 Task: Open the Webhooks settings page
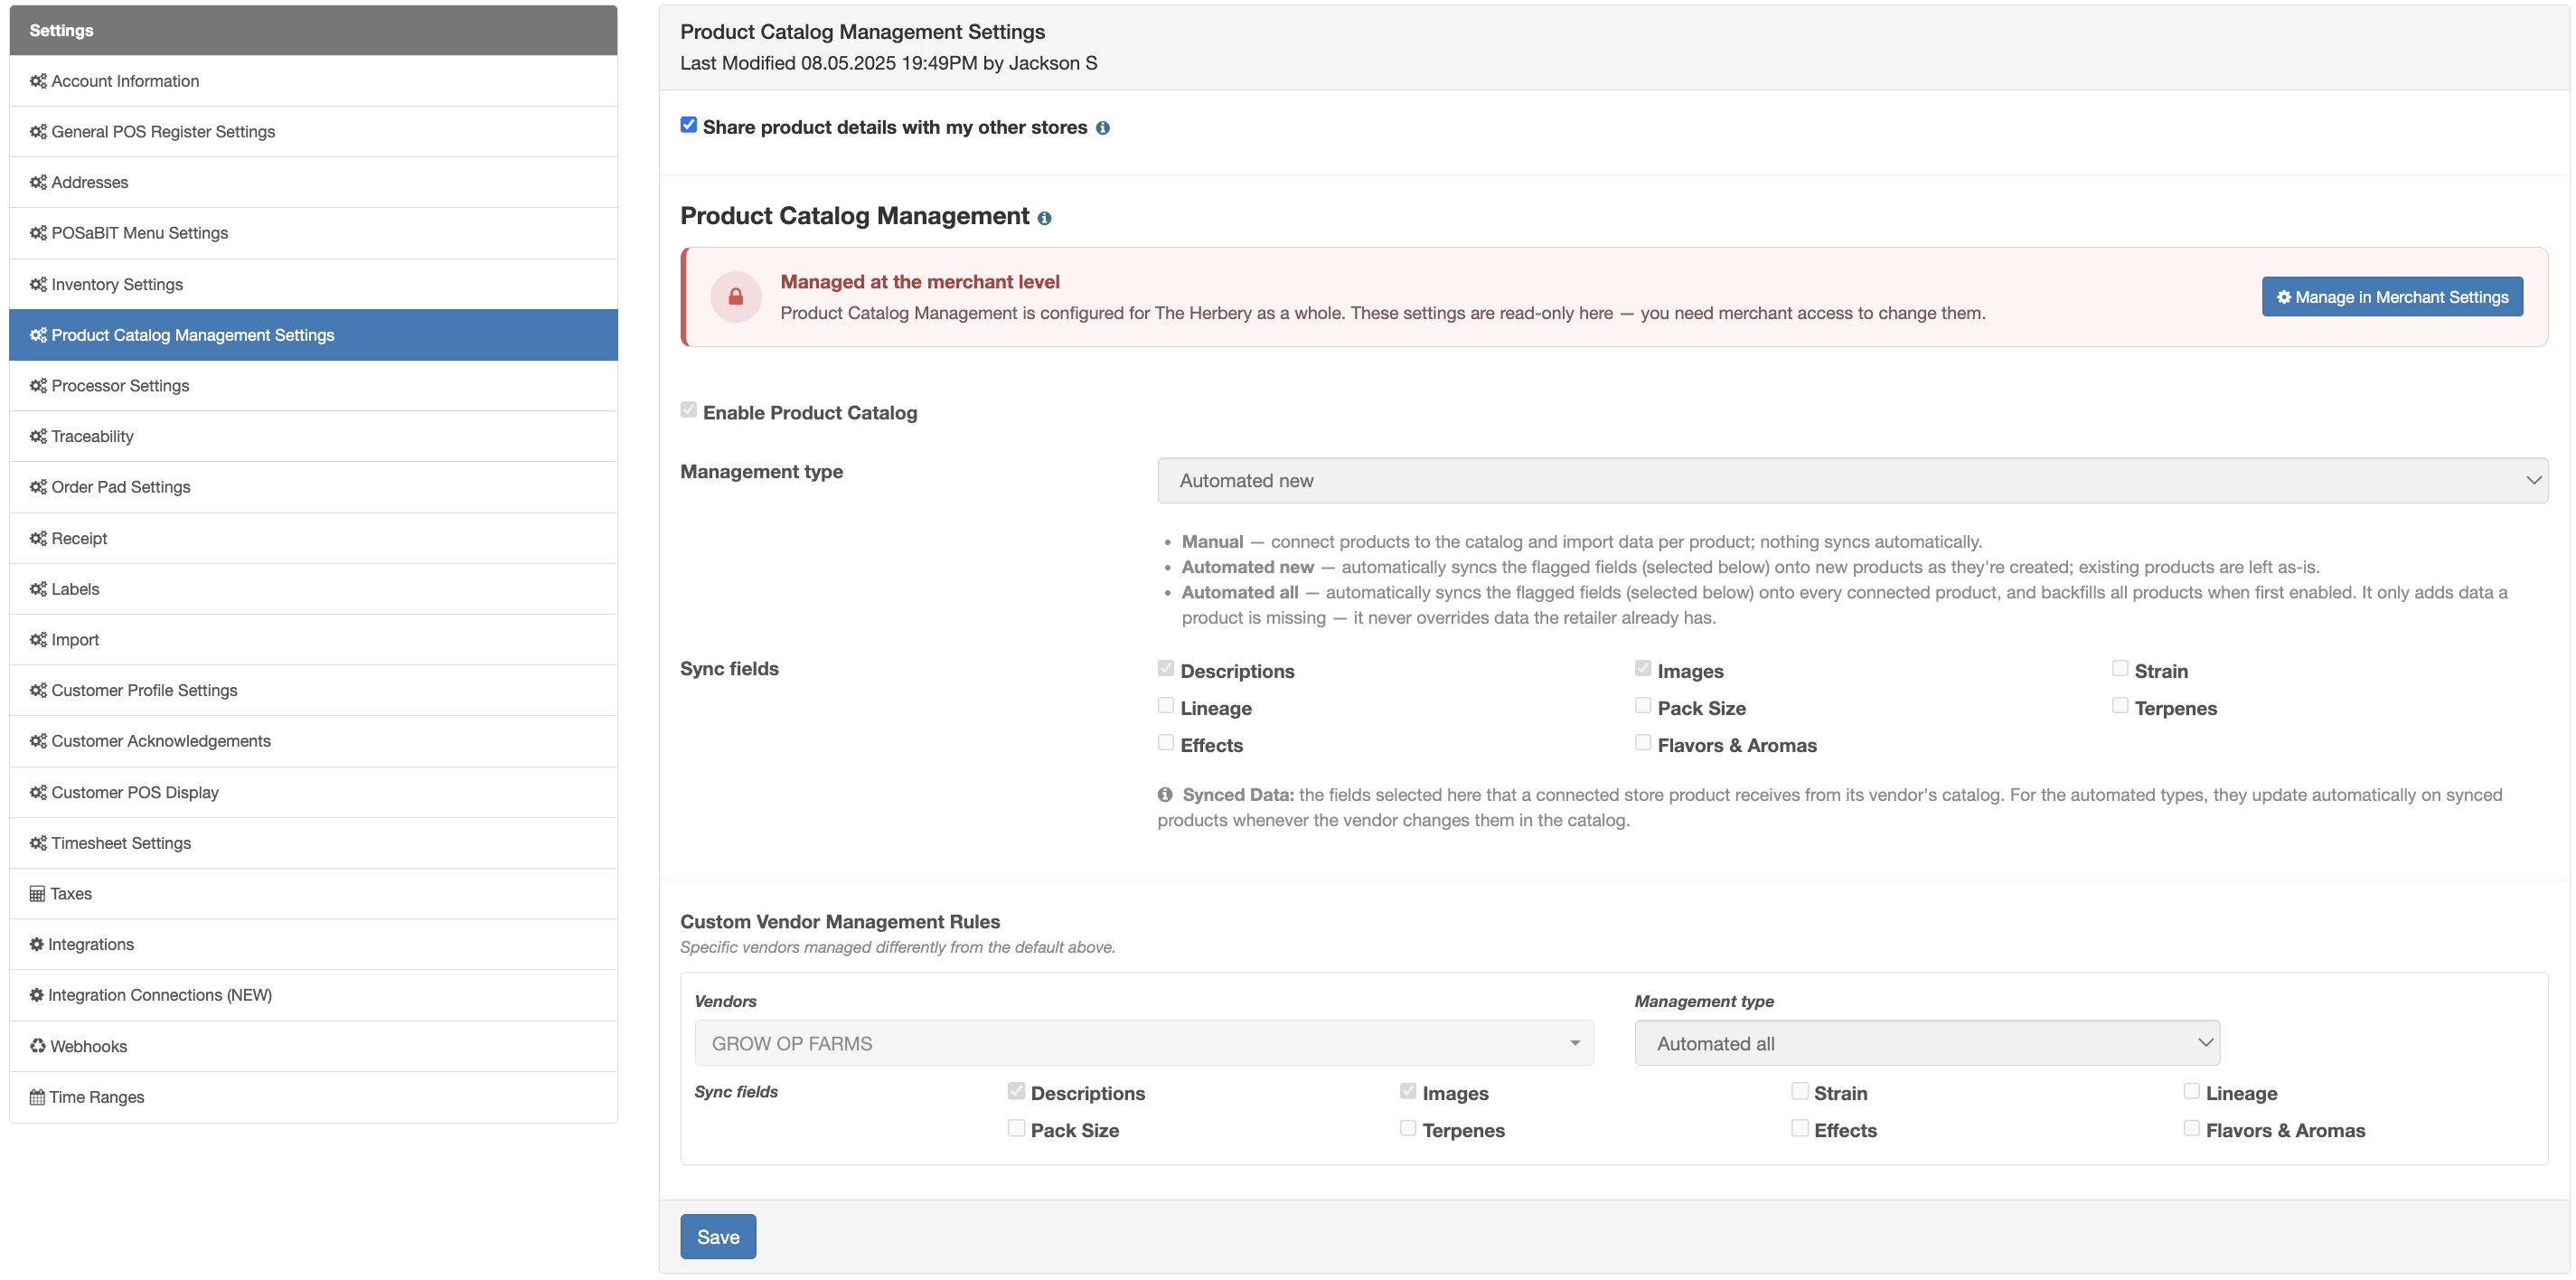coord(313,1046)
